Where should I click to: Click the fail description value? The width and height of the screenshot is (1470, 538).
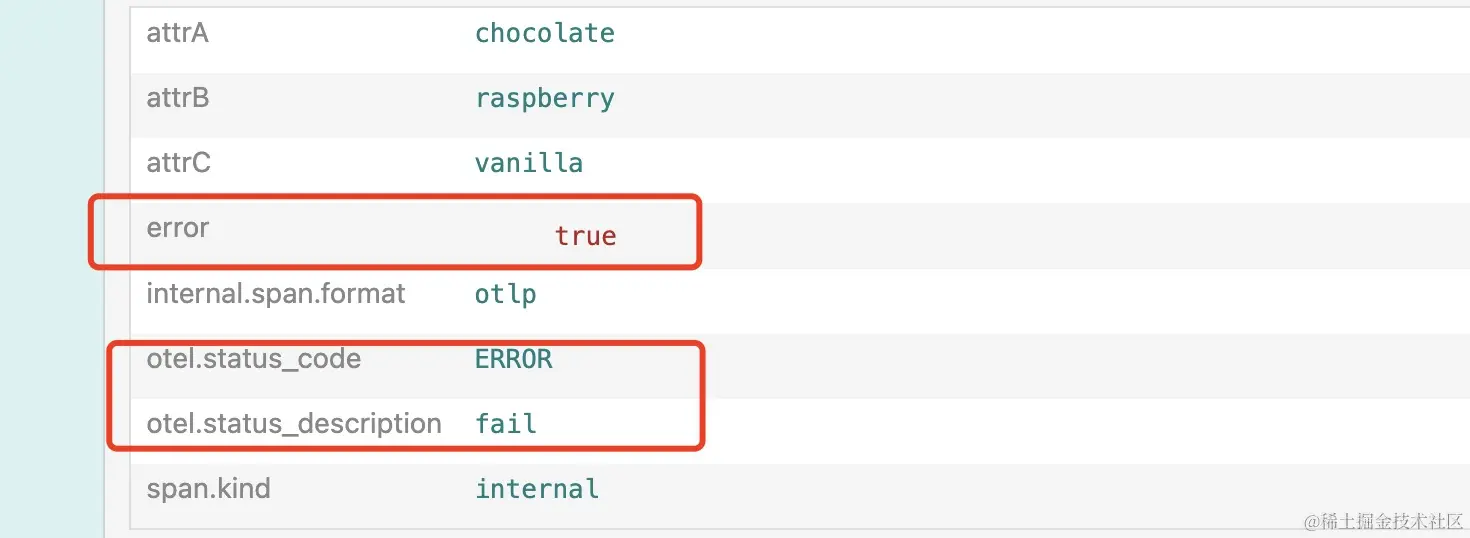[x=506, y=424]
